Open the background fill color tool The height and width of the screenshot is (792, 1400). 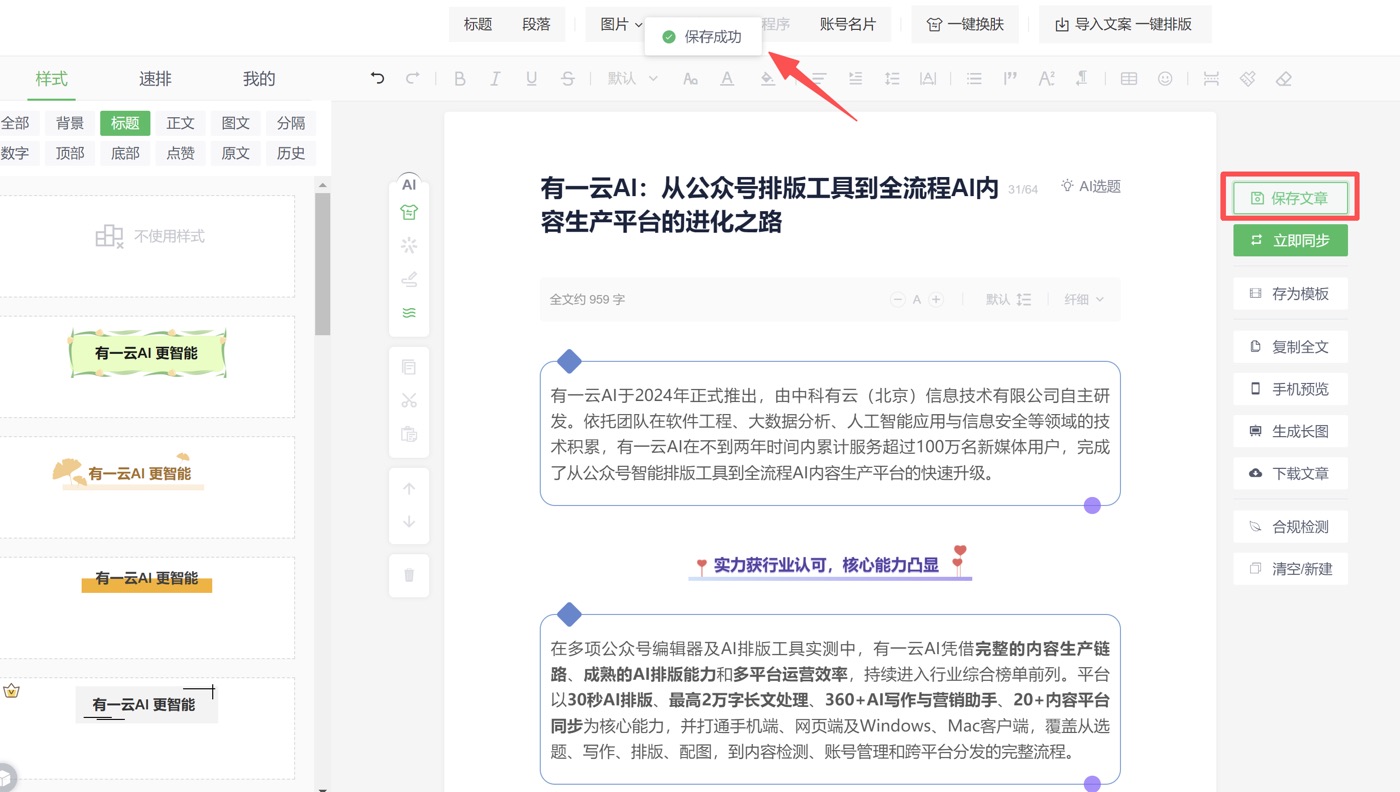pyautogui.click(x=767, y=78)
